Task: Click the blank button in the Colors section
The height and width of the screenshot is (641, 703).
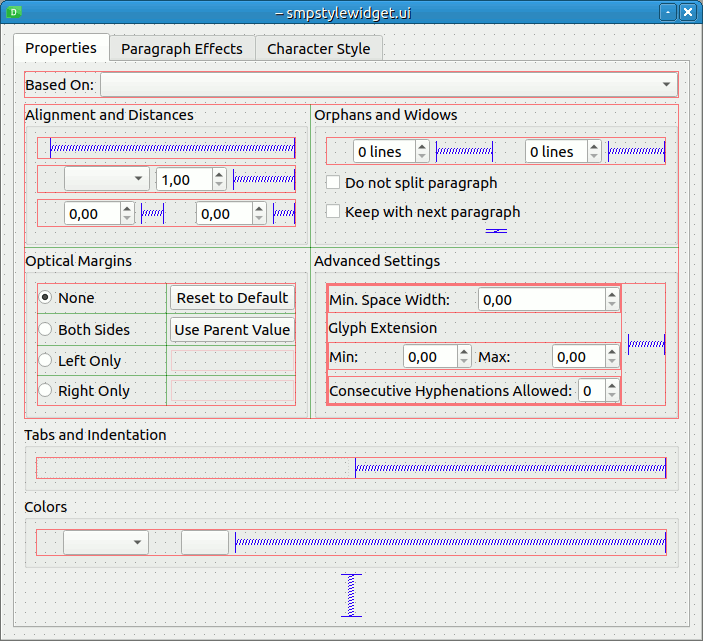Action: coord(205,543)
